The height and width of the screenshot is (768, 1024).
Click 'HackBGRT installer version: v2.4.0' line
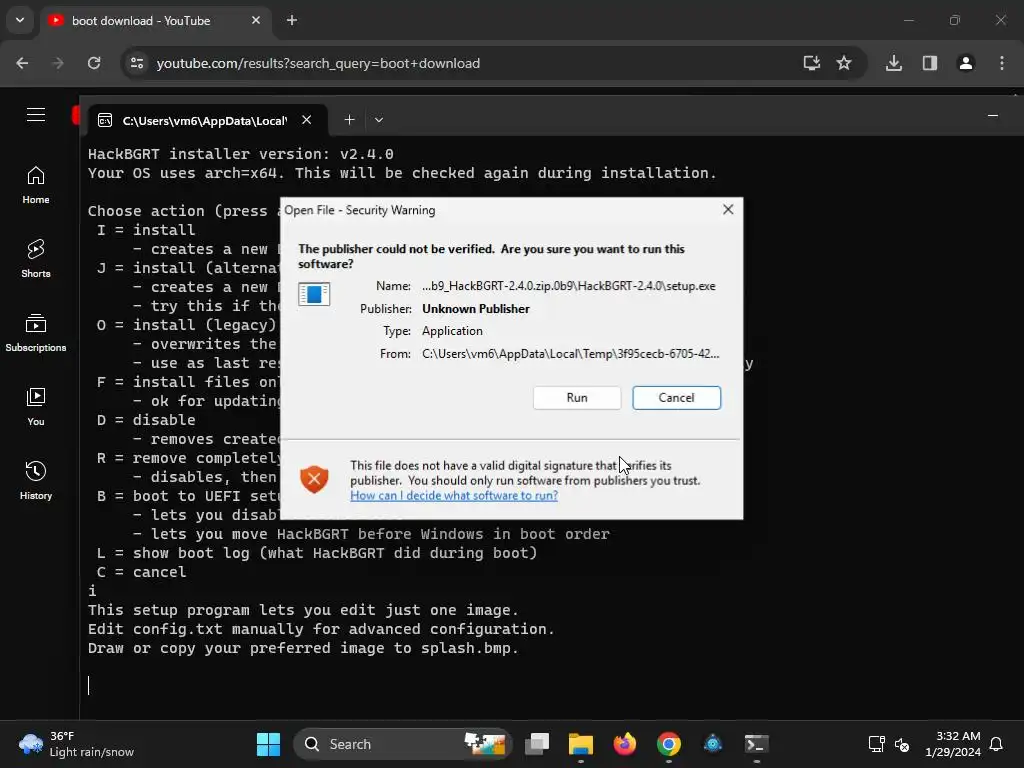pyautogui.click(x=240, y=154)
